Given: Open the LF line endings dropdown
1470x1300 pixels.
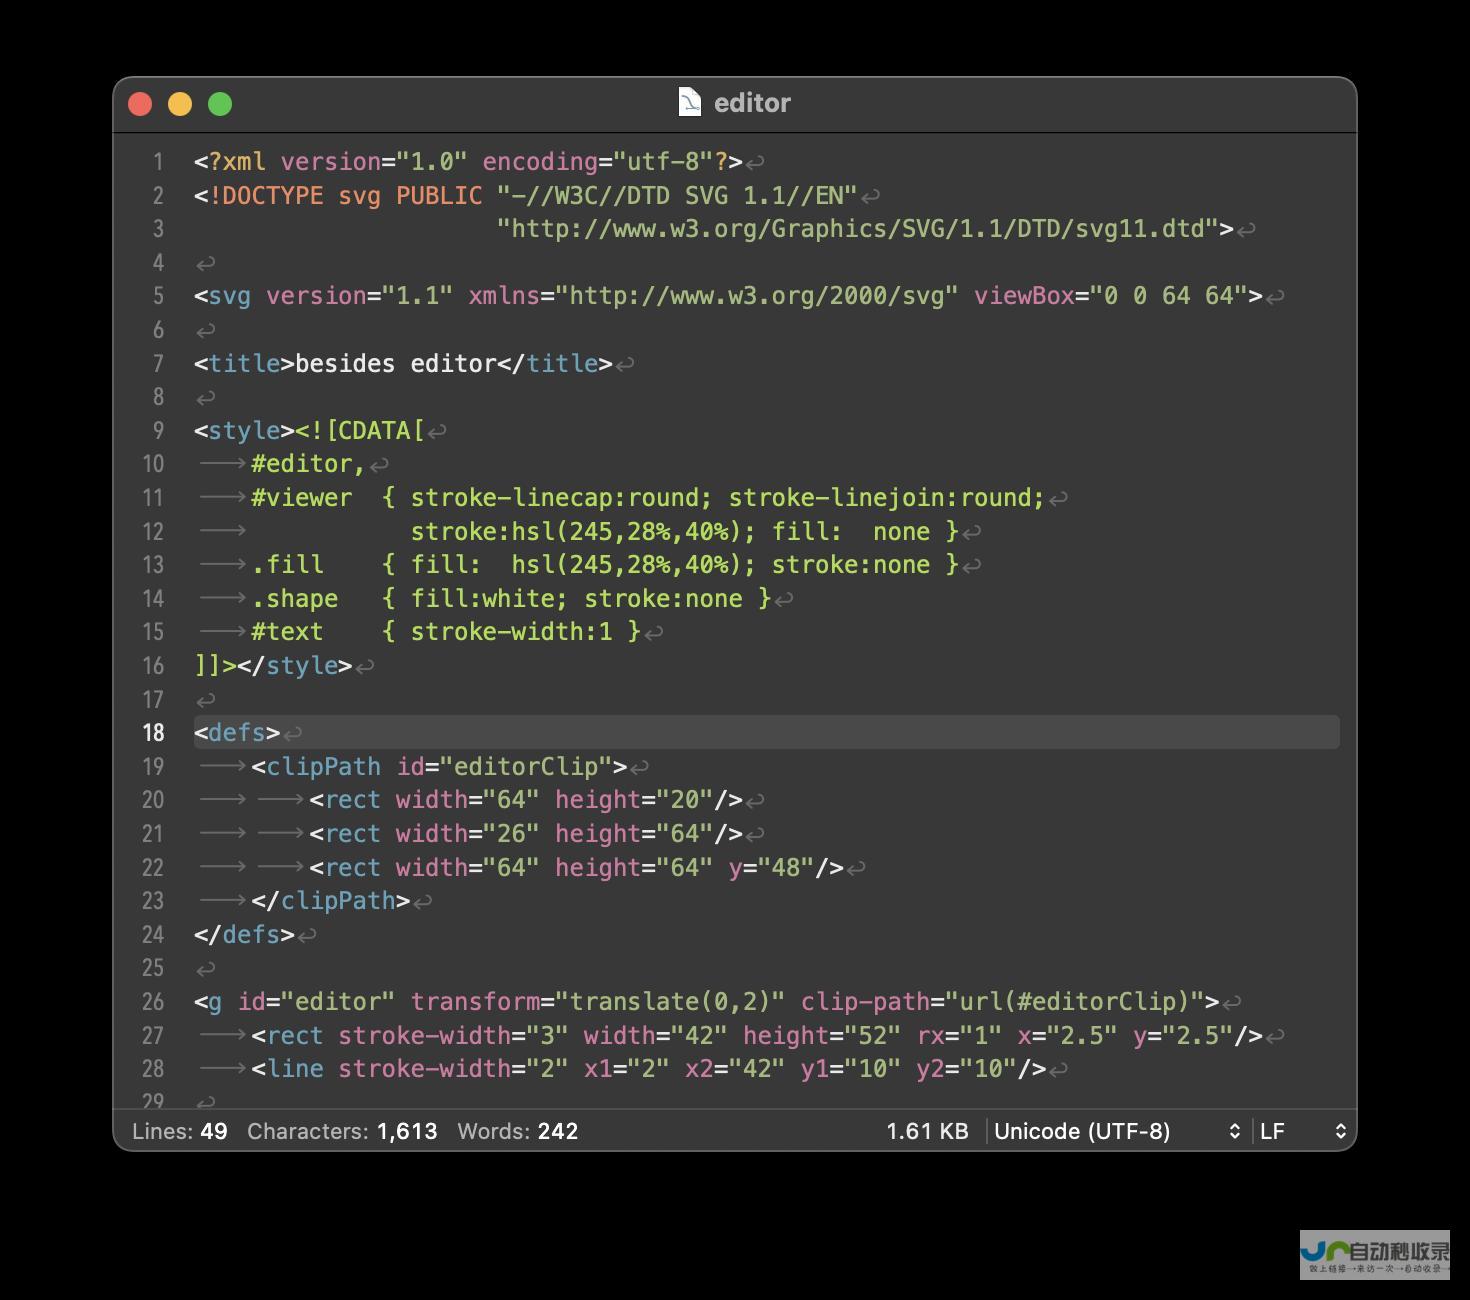Looking at the screenshot, I should tap(1303, 1131).
